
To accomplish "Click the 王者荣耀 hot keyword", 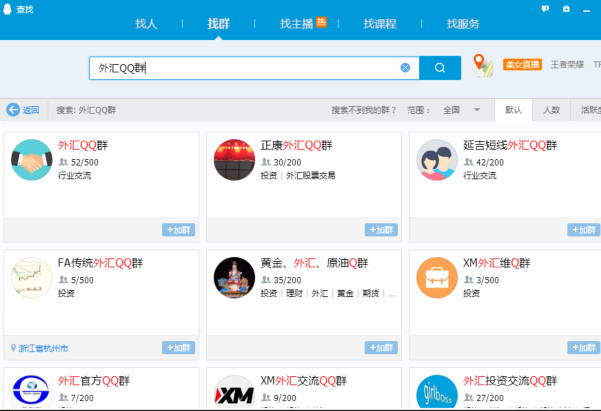I will point(567,64).
